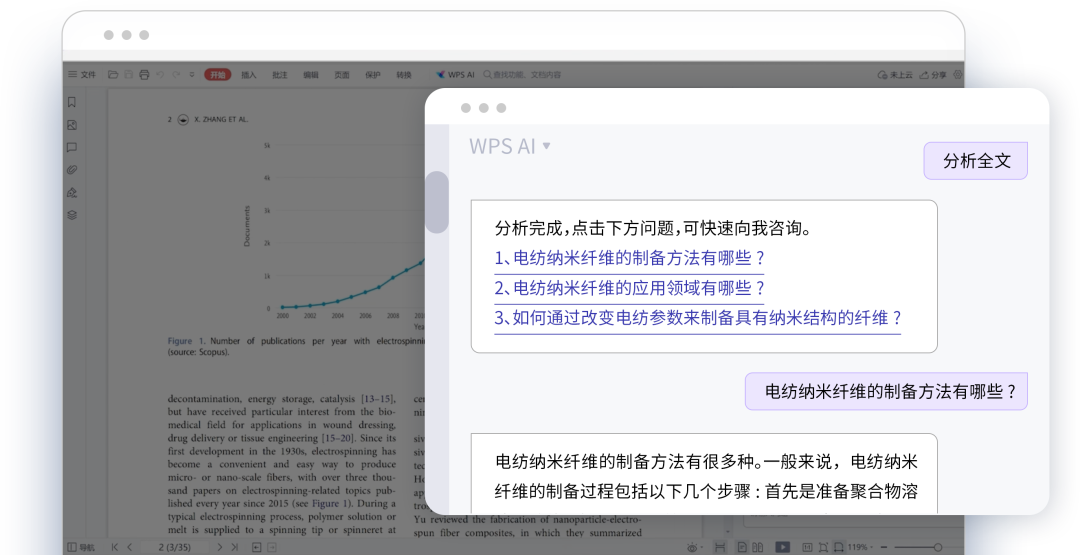Click the 分享 share button

tap(933, 74)
